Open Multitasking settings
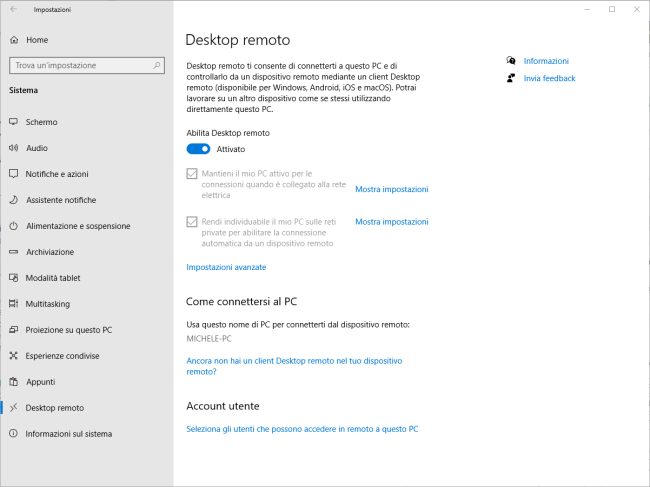 [87, 304]
